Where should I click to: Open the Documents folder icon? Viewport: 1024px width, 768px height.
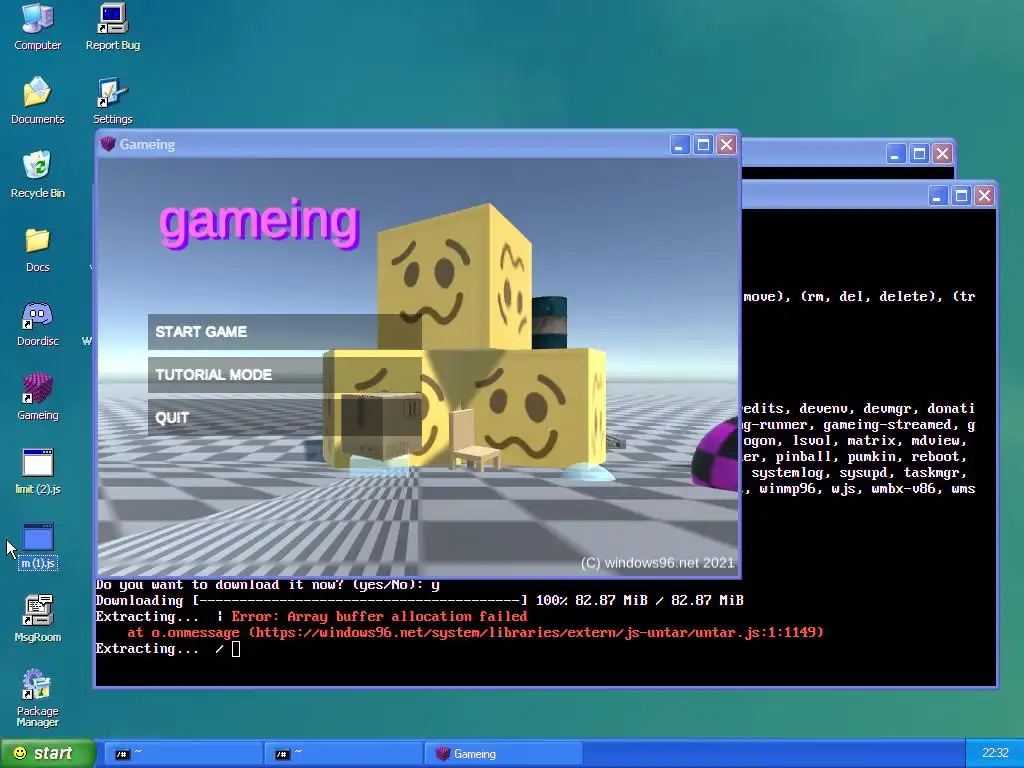coord(37,100)
